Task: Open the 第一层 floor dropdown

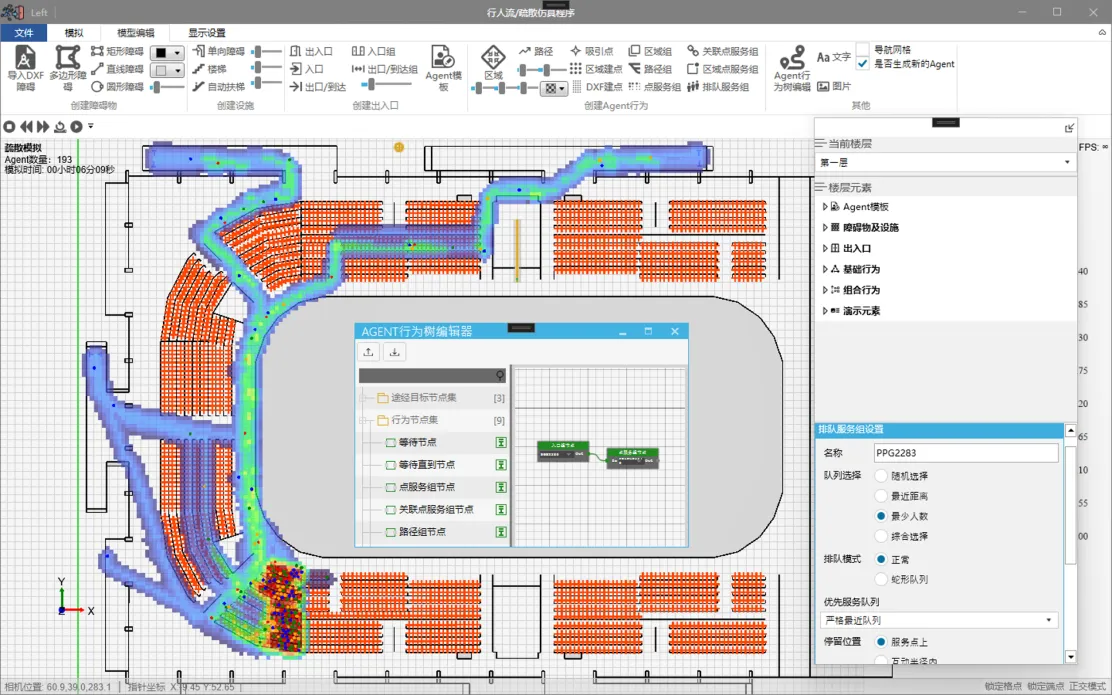Action: [945, 162]
